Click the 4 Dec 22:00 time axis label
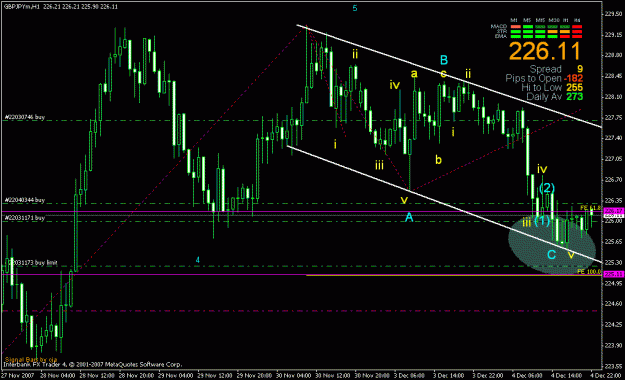The height and width of the screenshot is (380, 625). pos(605,376)
